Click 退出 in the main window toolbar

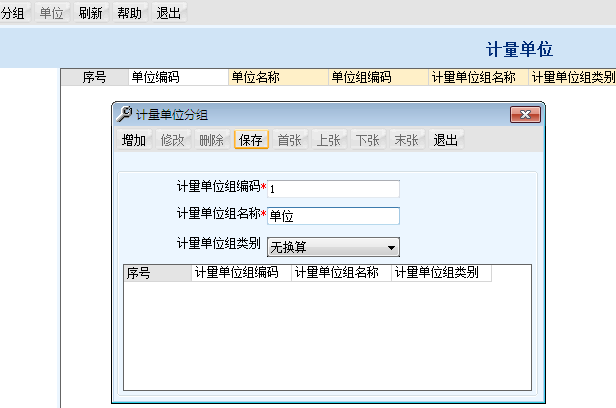[169, 13]
